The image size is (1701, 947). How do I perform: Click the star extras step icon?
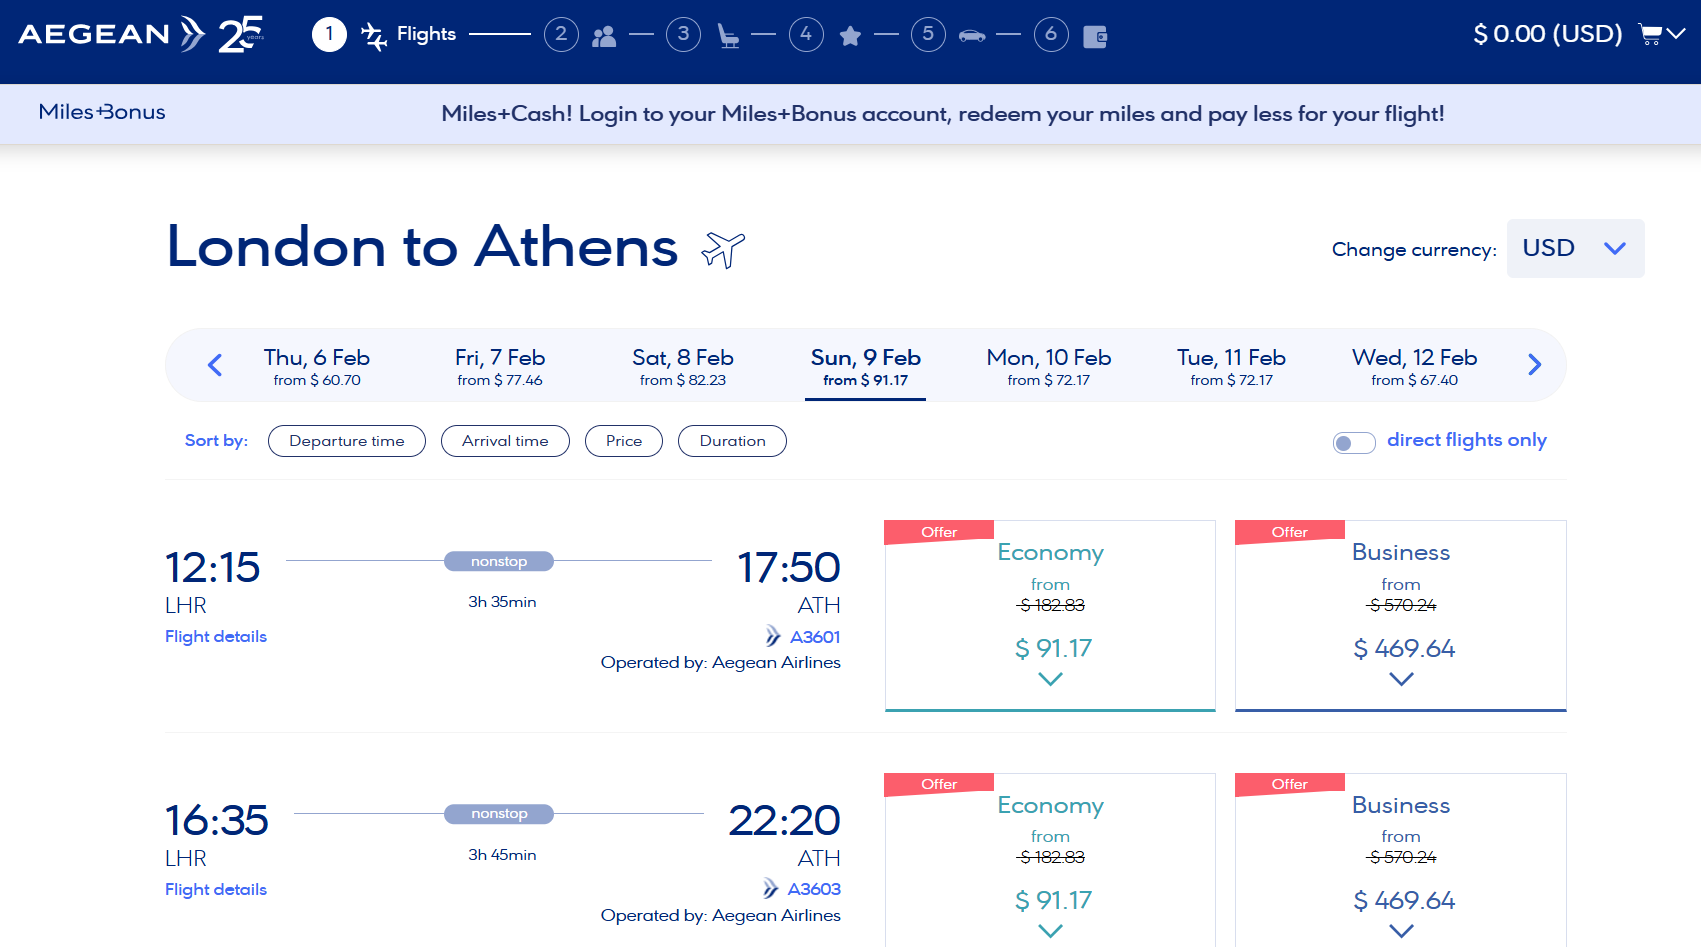(850, 37)
